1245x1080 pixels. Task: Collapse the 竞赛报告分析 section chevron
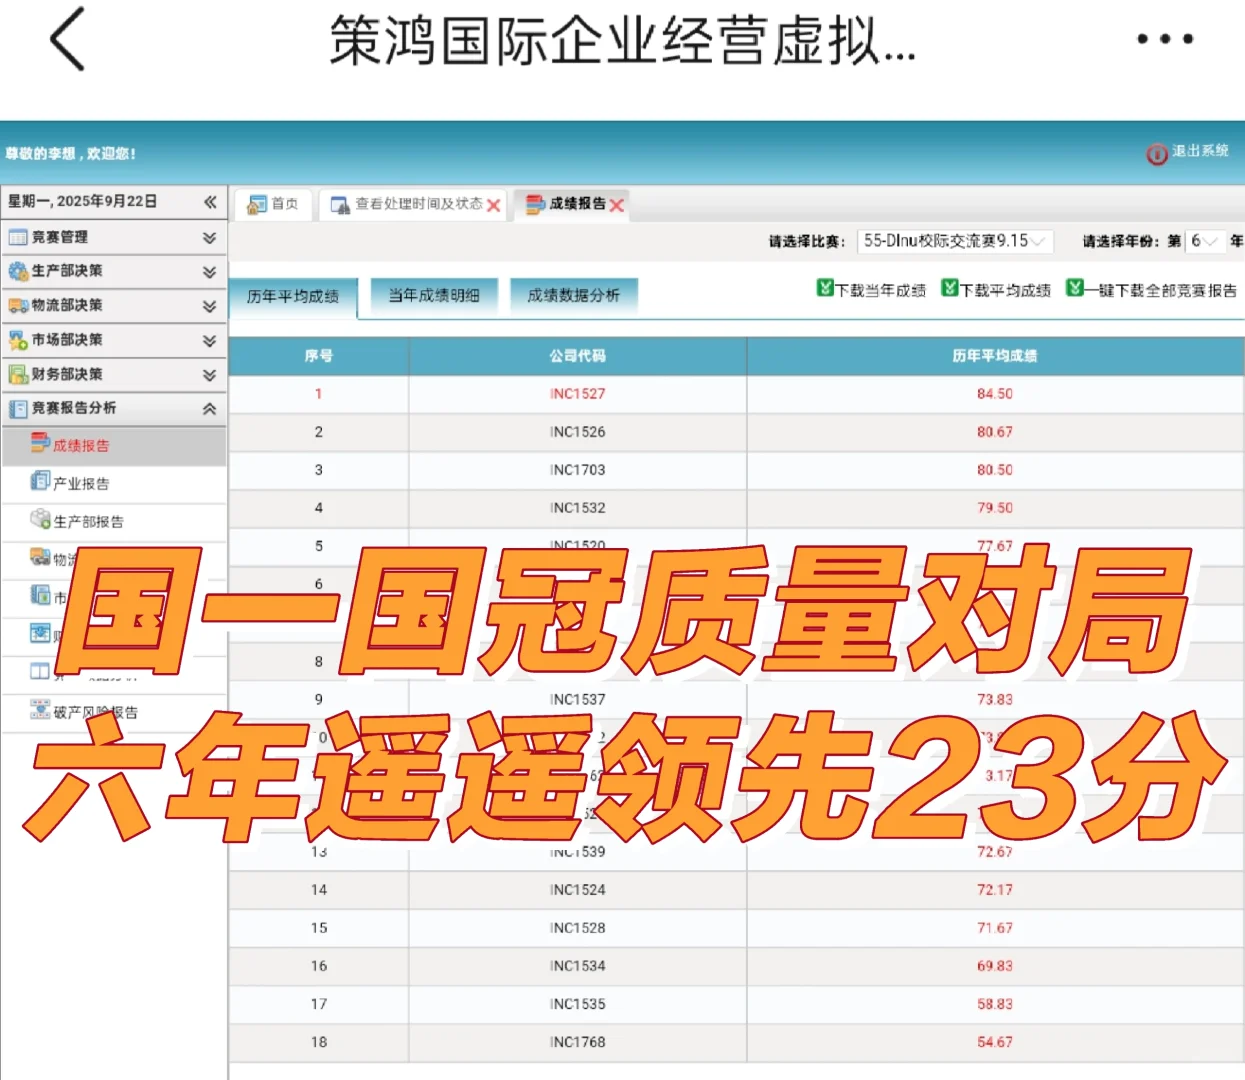pyautogui.click(x=209, y=409)
